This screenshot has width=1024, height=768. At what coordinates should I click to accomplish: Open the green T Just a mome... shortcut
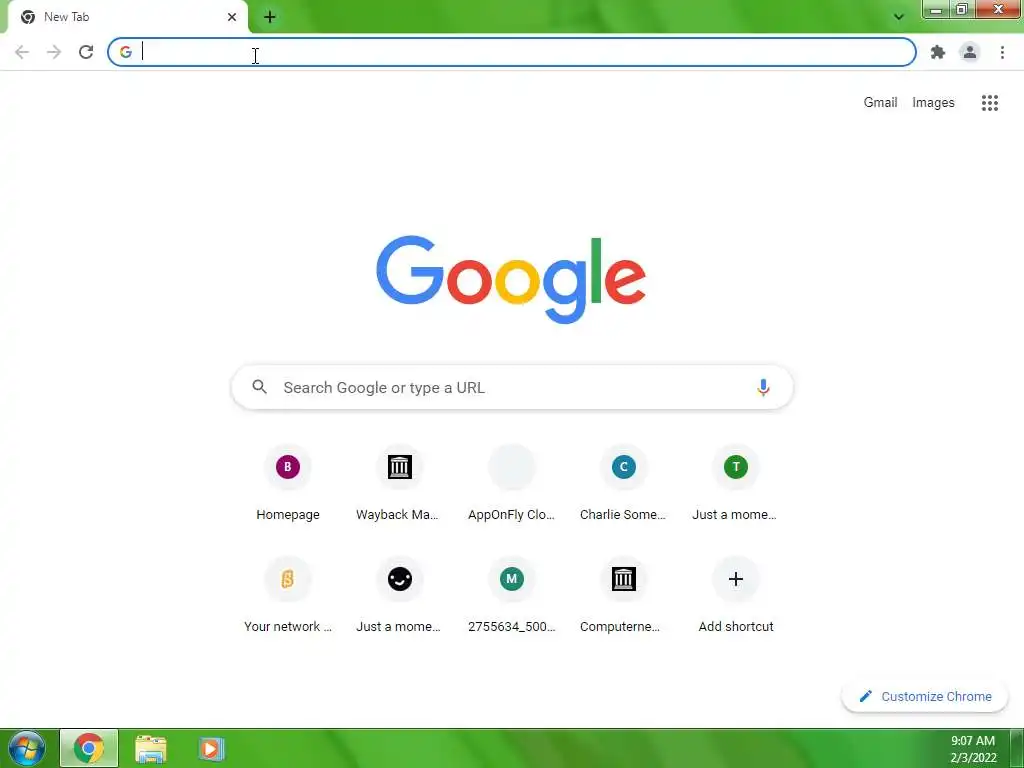coord(735,483)
